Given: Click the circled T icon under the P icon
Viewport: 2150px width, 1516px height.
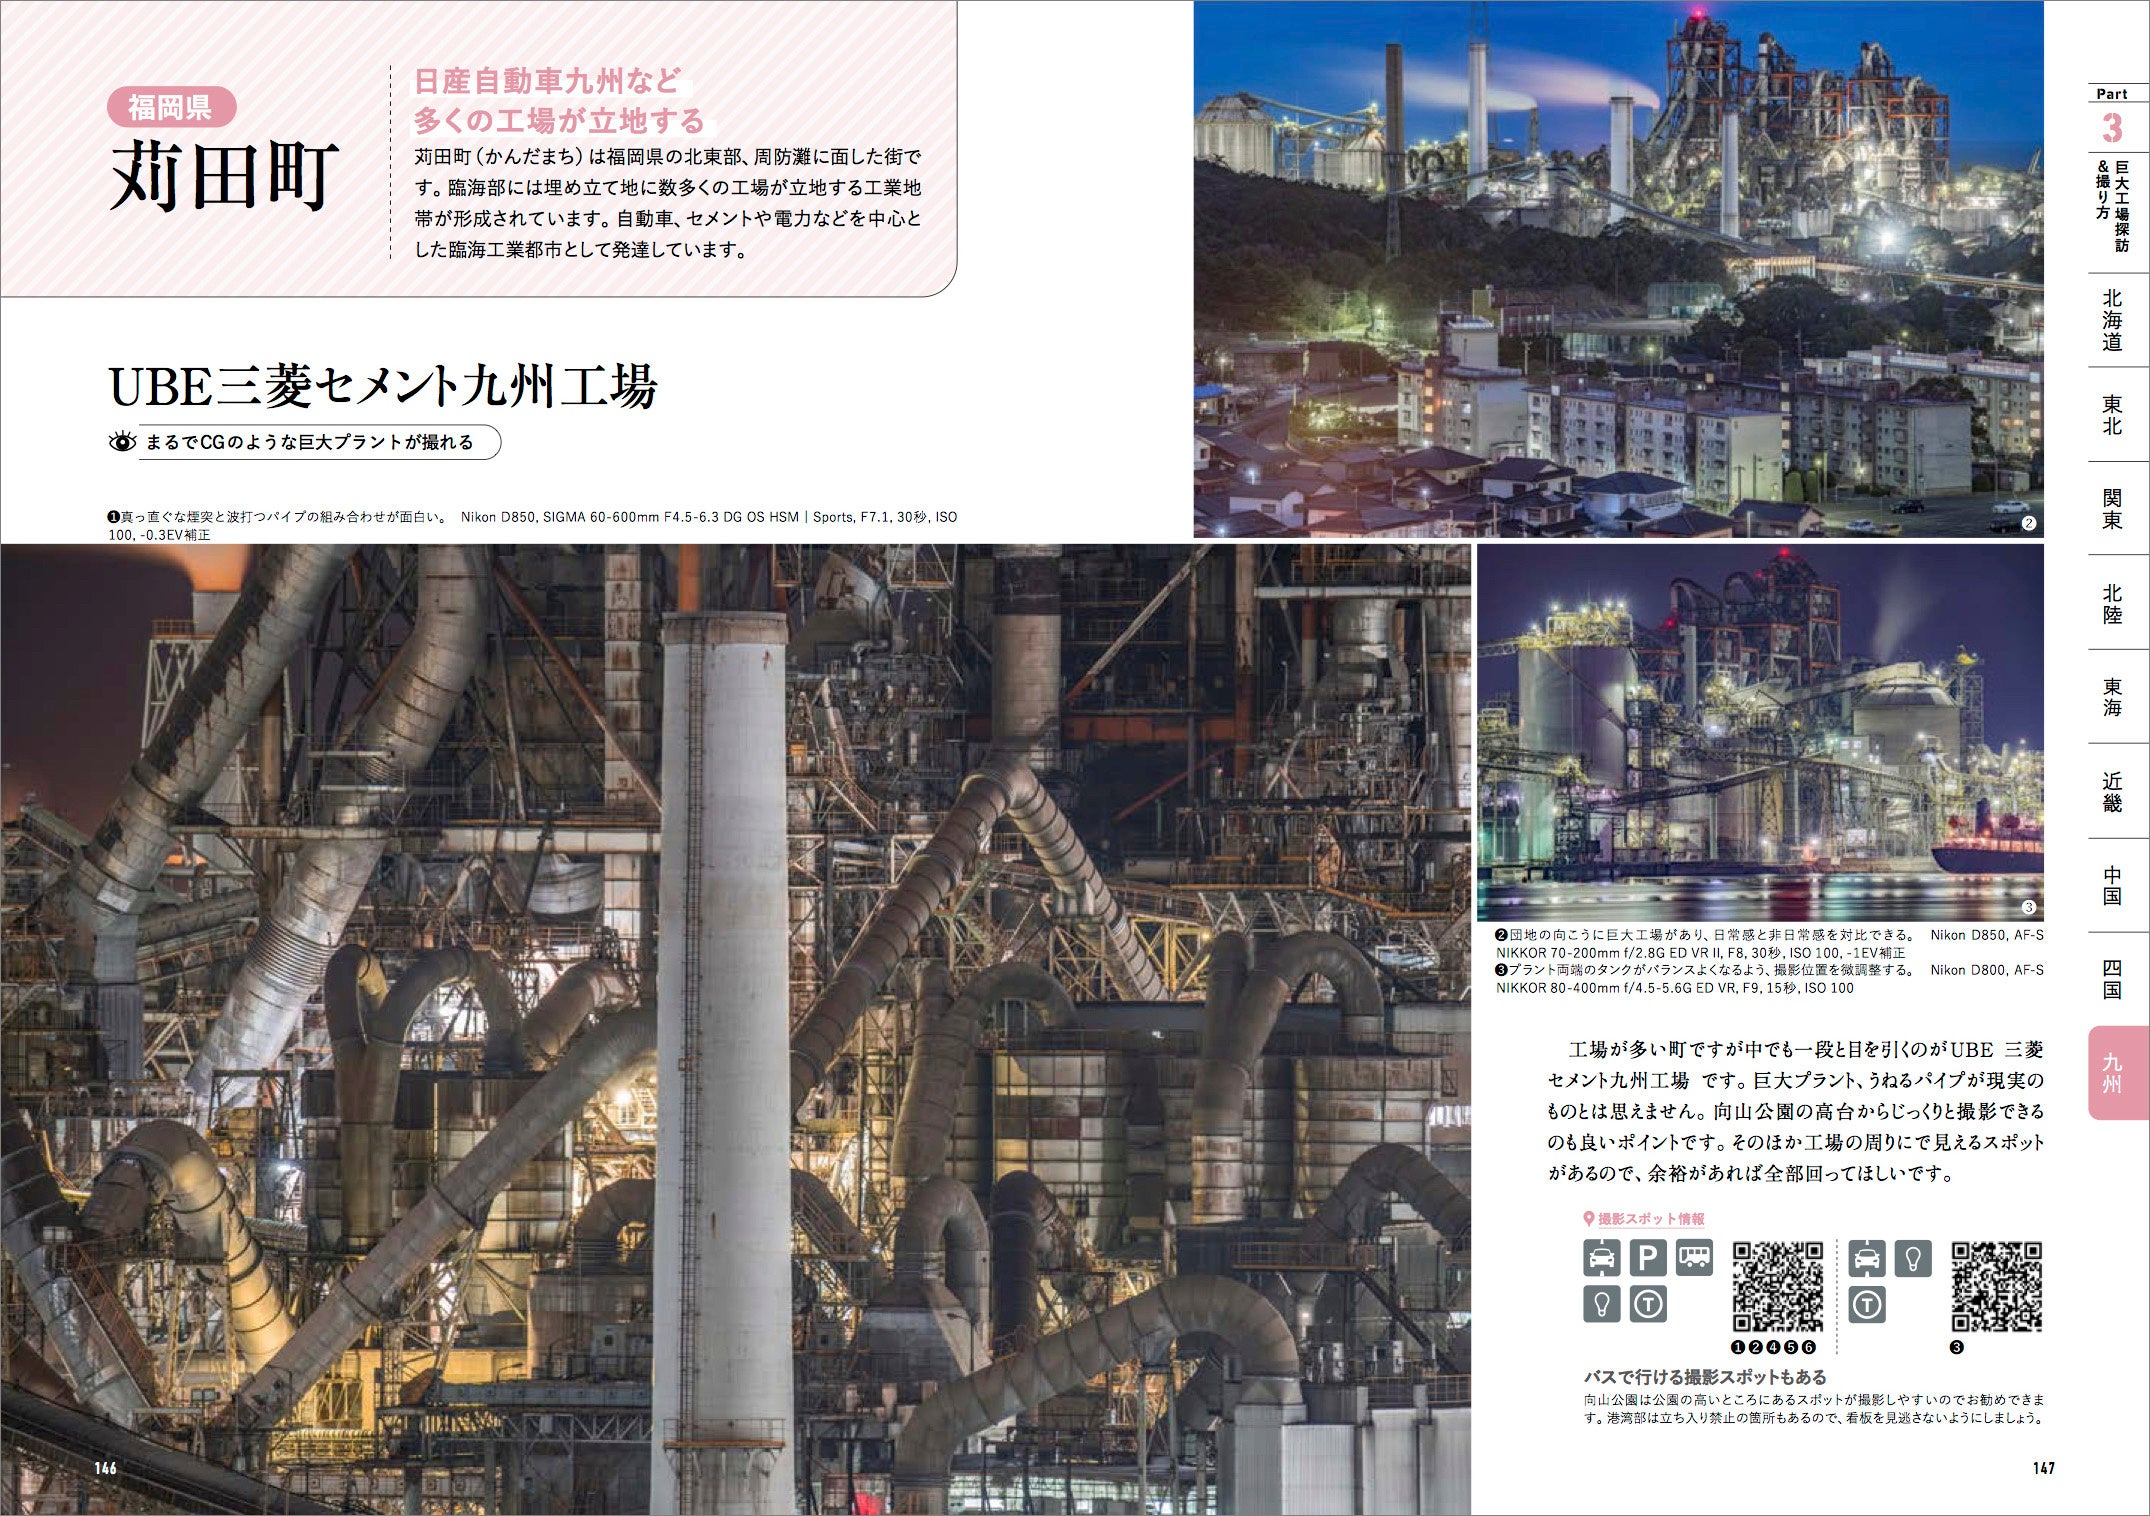Looking at the screenshot, I should (x=1647, y=1304).
